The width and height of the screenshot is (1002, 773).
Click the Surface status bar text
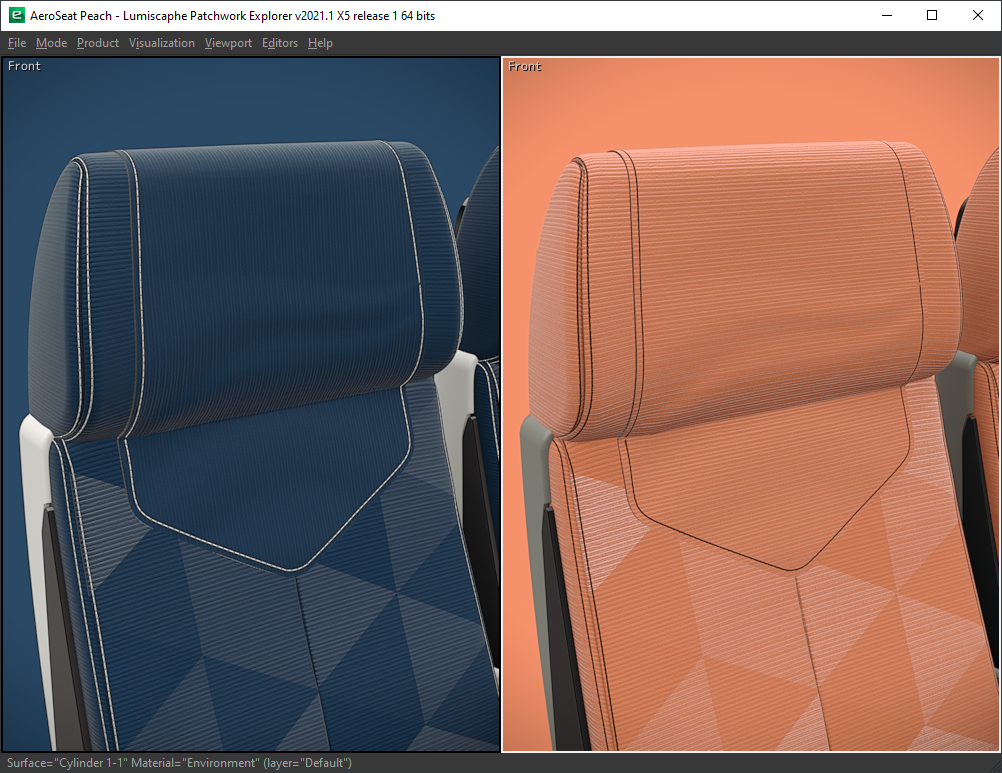180,763
